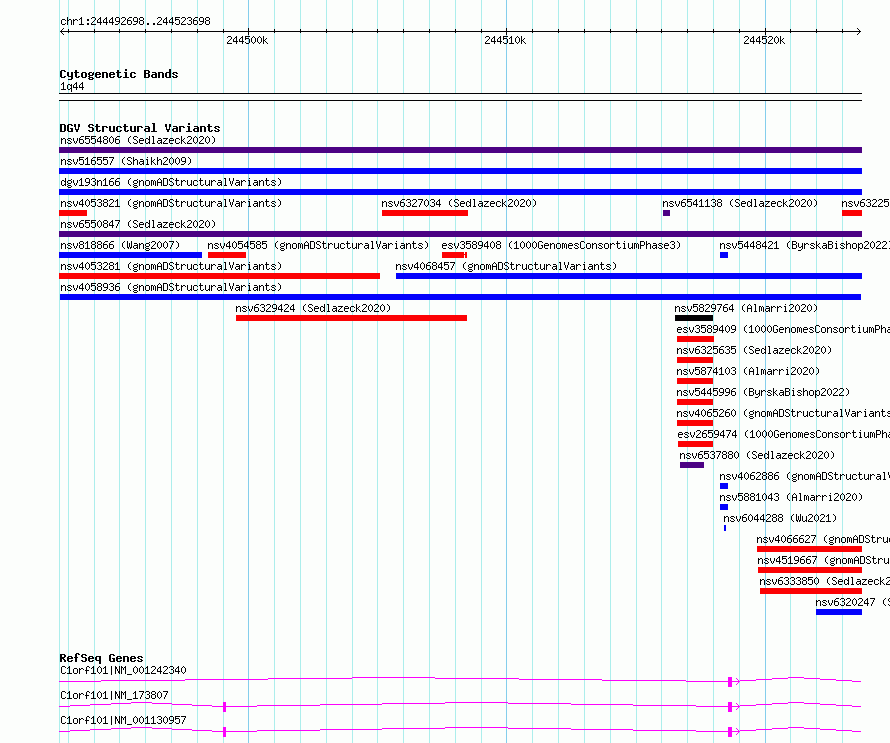Viewport: 890px width, 743px height.
Task: Click nsv4065260 gnomAD label
Action: [x=783, y=413]
